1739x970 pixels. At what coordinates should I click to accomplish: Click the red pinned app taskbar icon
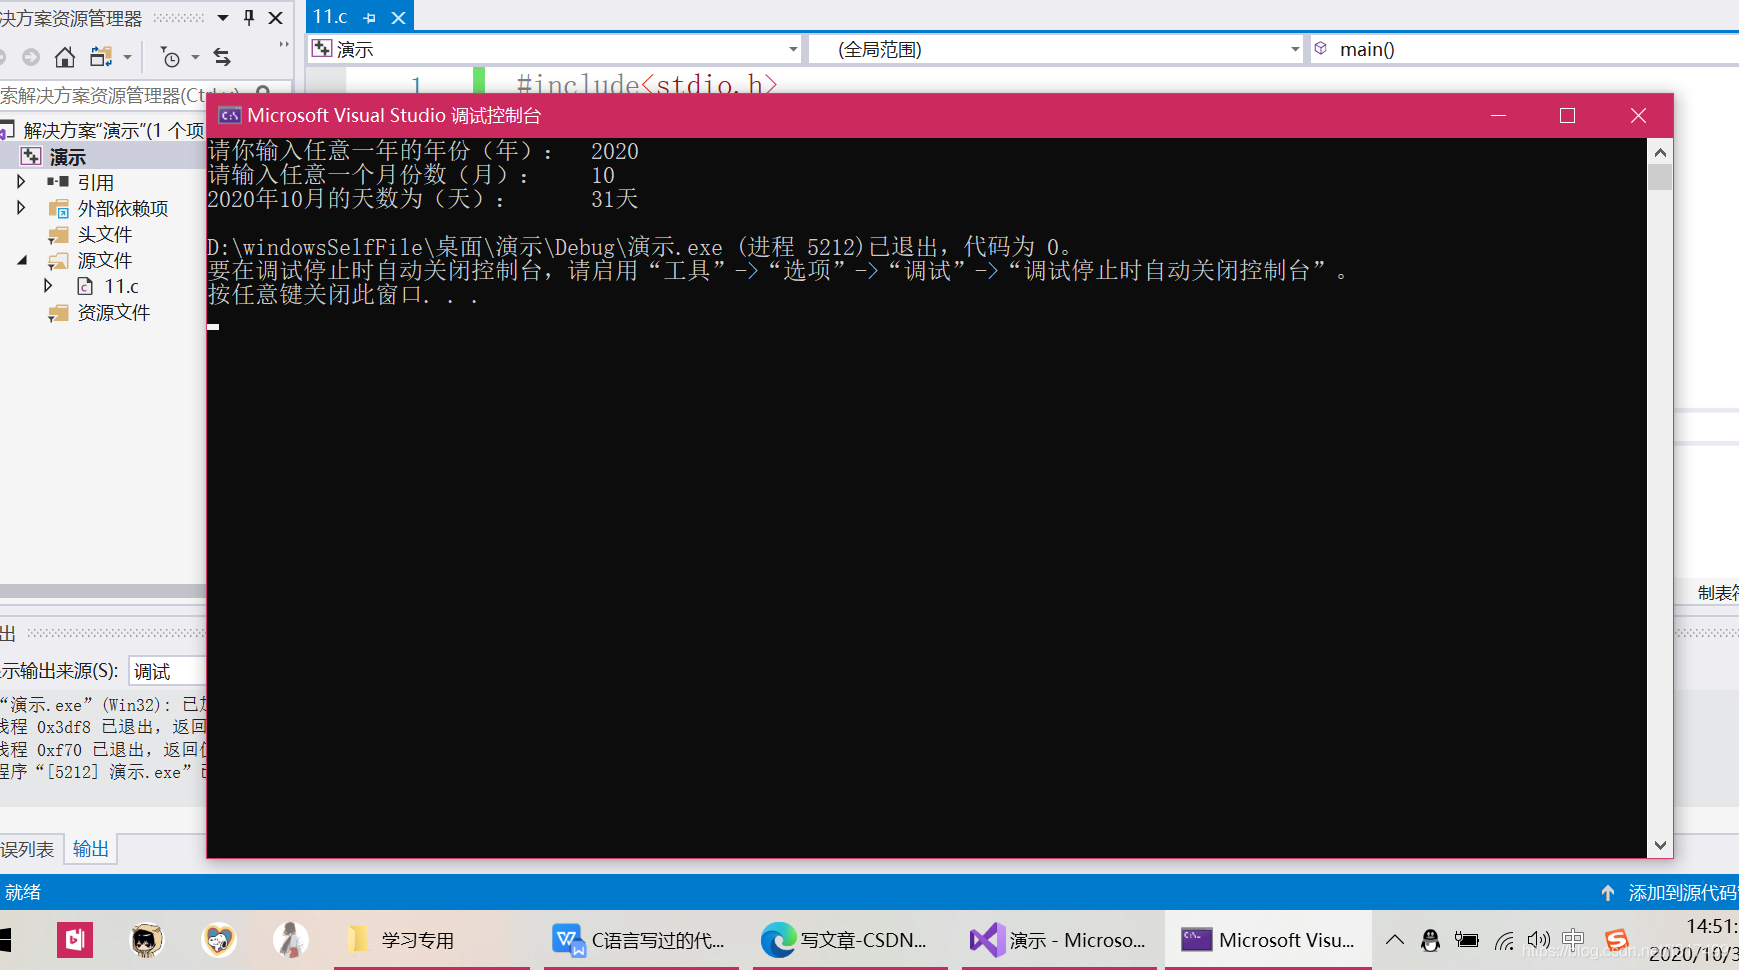(x=75, y=940)
